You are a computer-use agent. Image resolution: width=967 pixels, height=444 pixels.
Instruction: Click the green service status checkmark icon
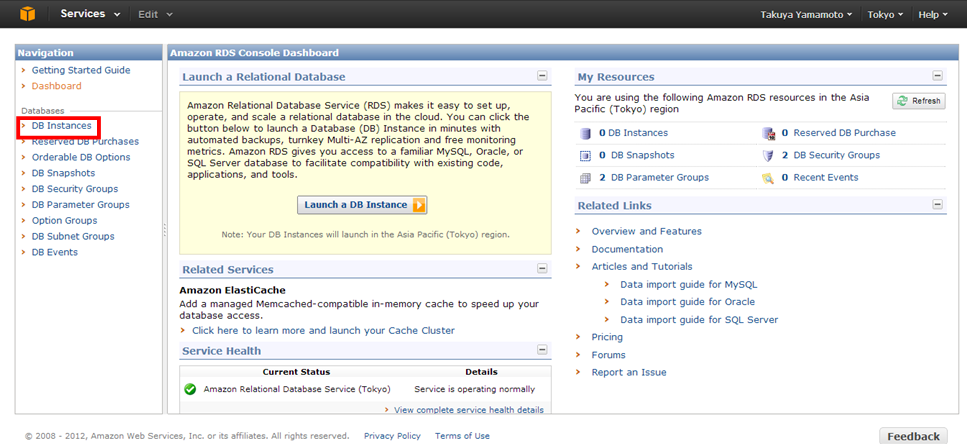(190, 390)
